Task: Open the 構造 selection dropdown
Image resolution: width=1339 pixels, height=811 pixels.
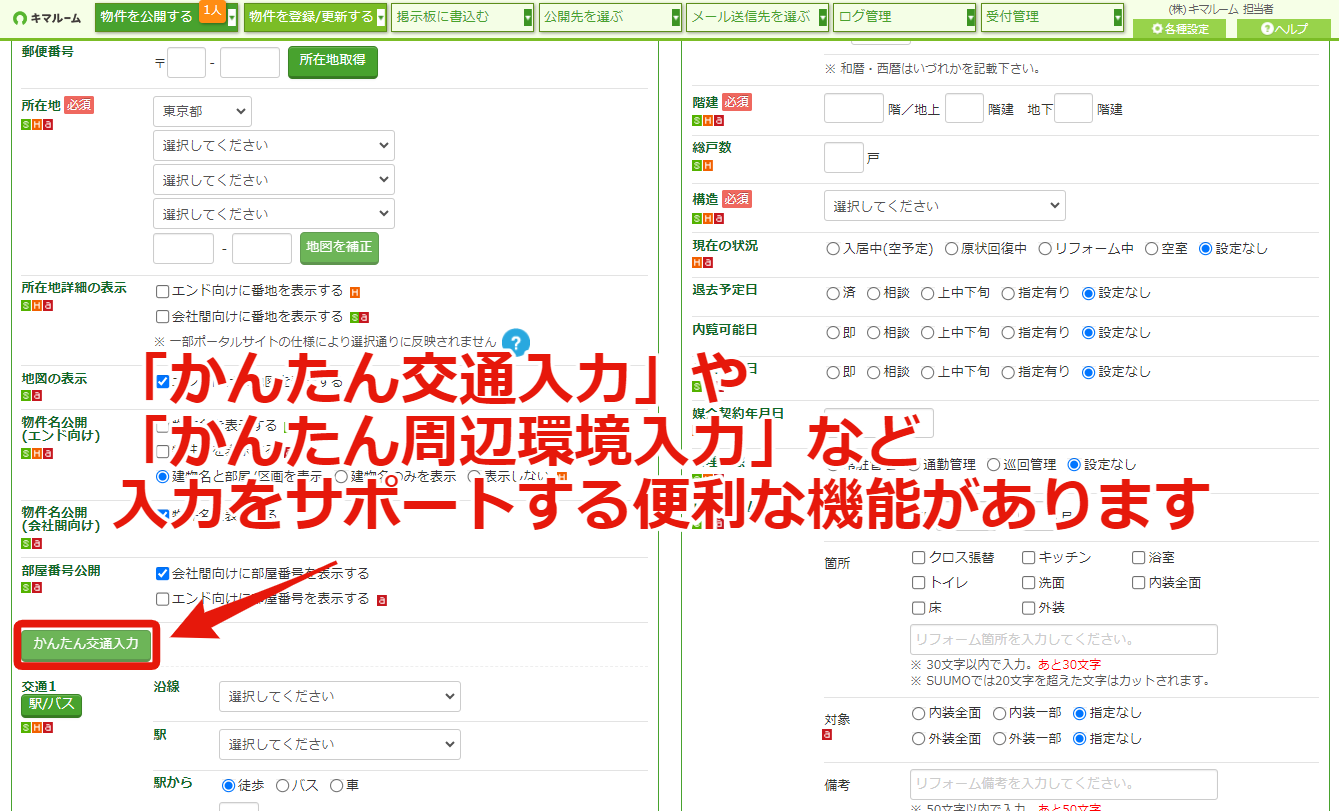Action: pos(945,205)
